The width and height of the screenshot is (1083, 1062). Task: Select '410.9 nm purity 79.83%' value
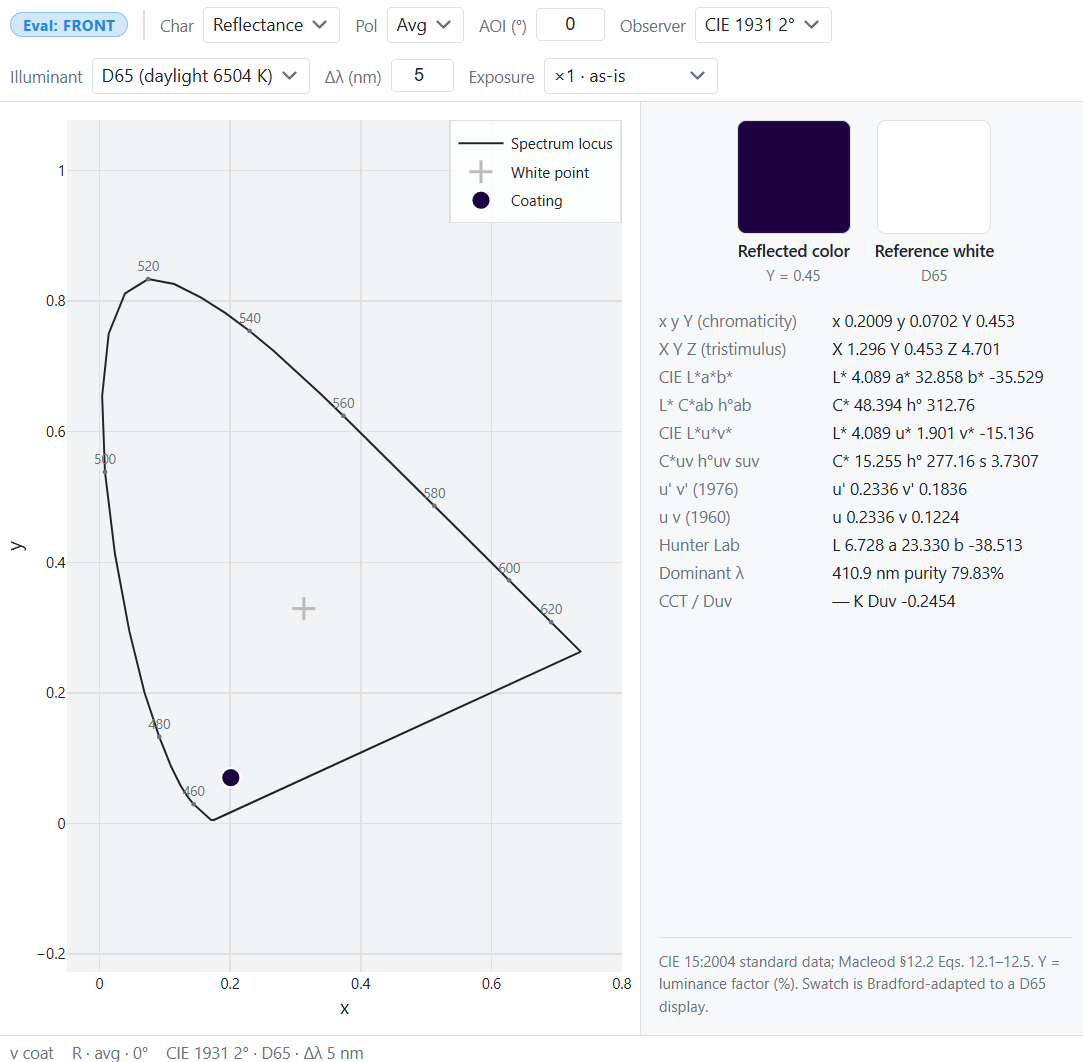click(x=917, y=573)
